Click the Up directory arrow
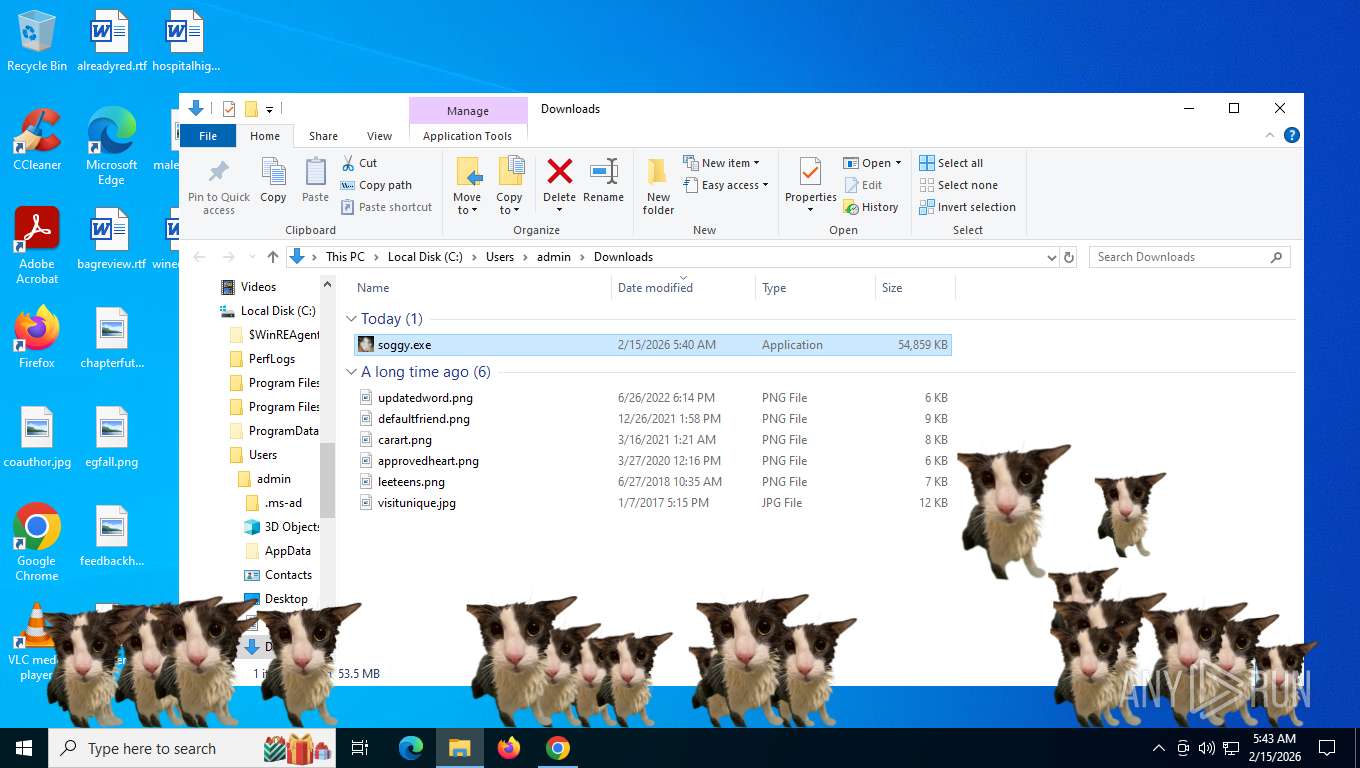1360x768 pixels. click(272, 257)
